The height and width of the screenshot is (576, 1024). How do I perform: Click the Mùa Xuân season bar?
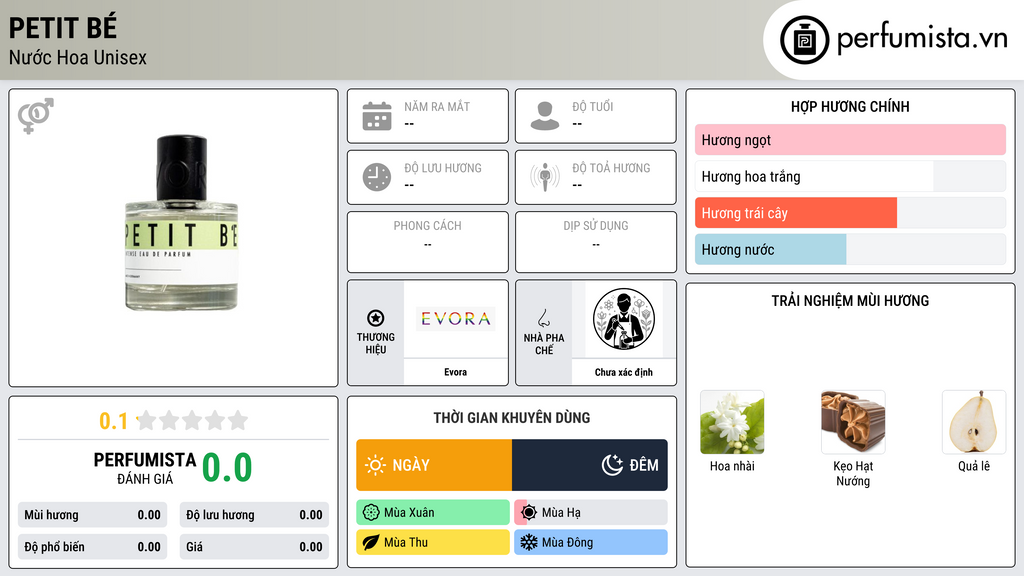433,513
